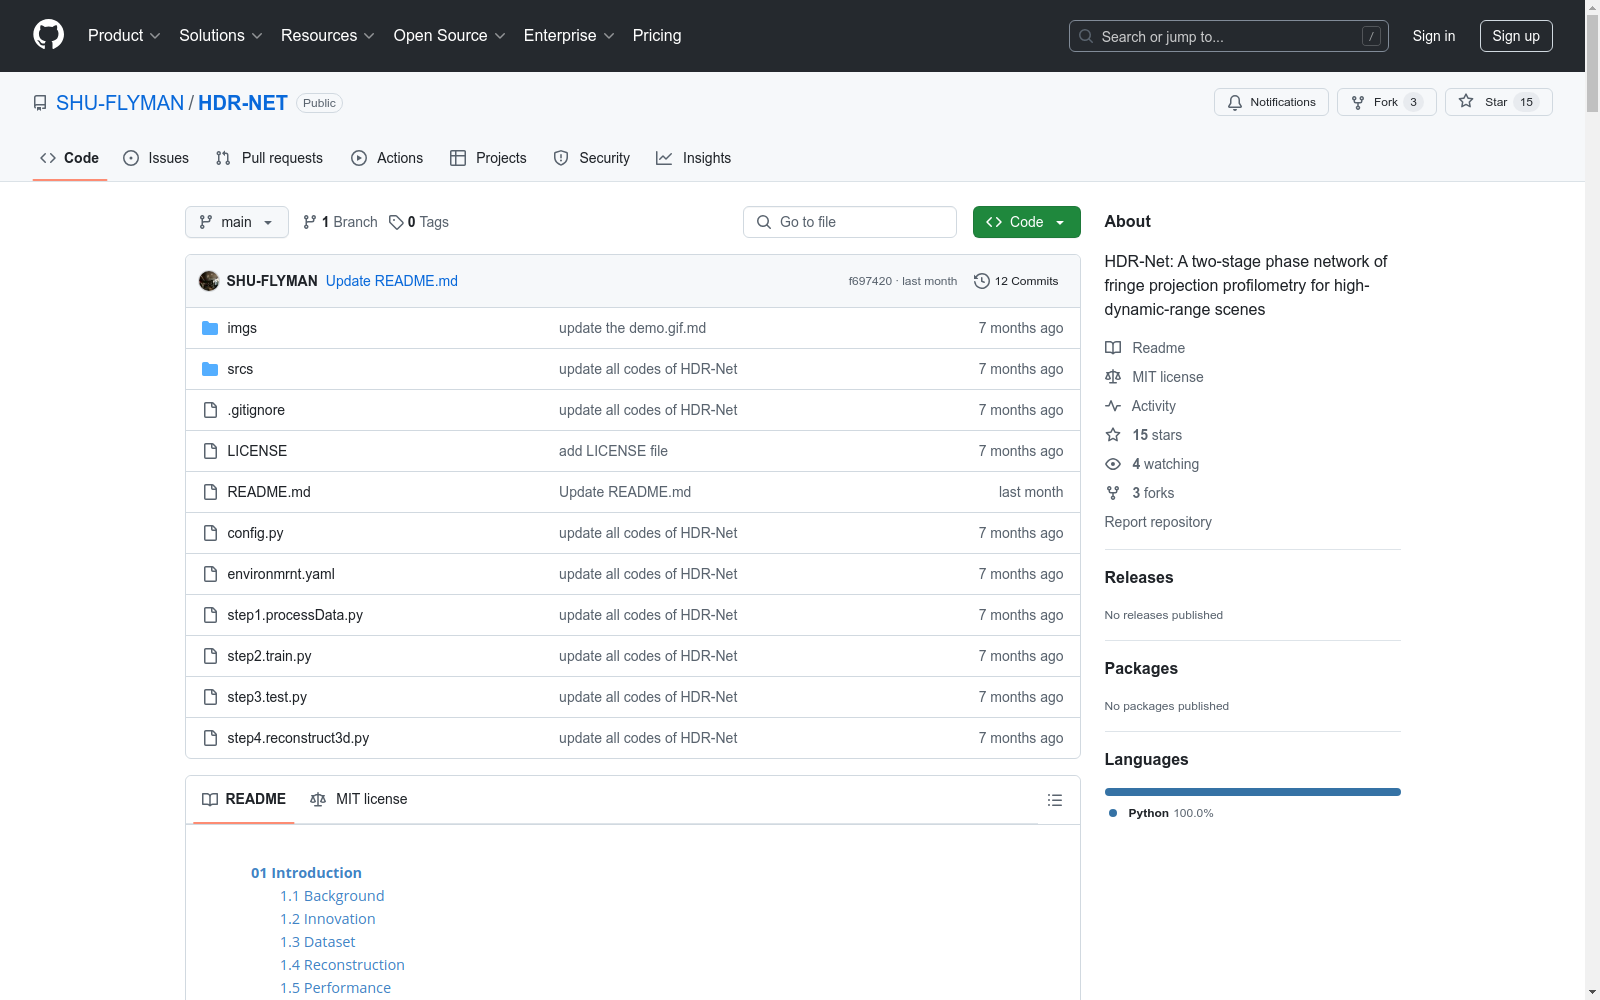1600x1000 pixels.
Task: Click the Notifications button
Action: point(1271,102)
